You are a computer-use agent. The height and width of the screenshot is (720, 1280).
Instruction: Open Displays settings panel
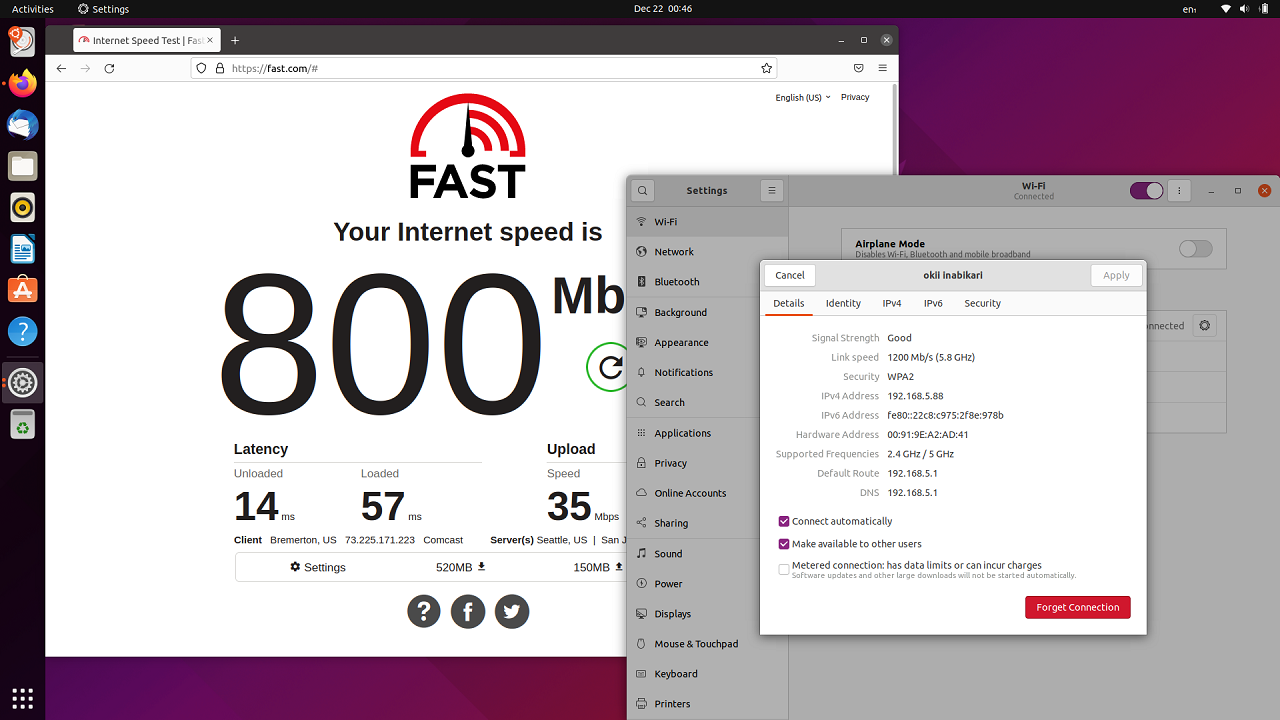(x=708, y=614)
